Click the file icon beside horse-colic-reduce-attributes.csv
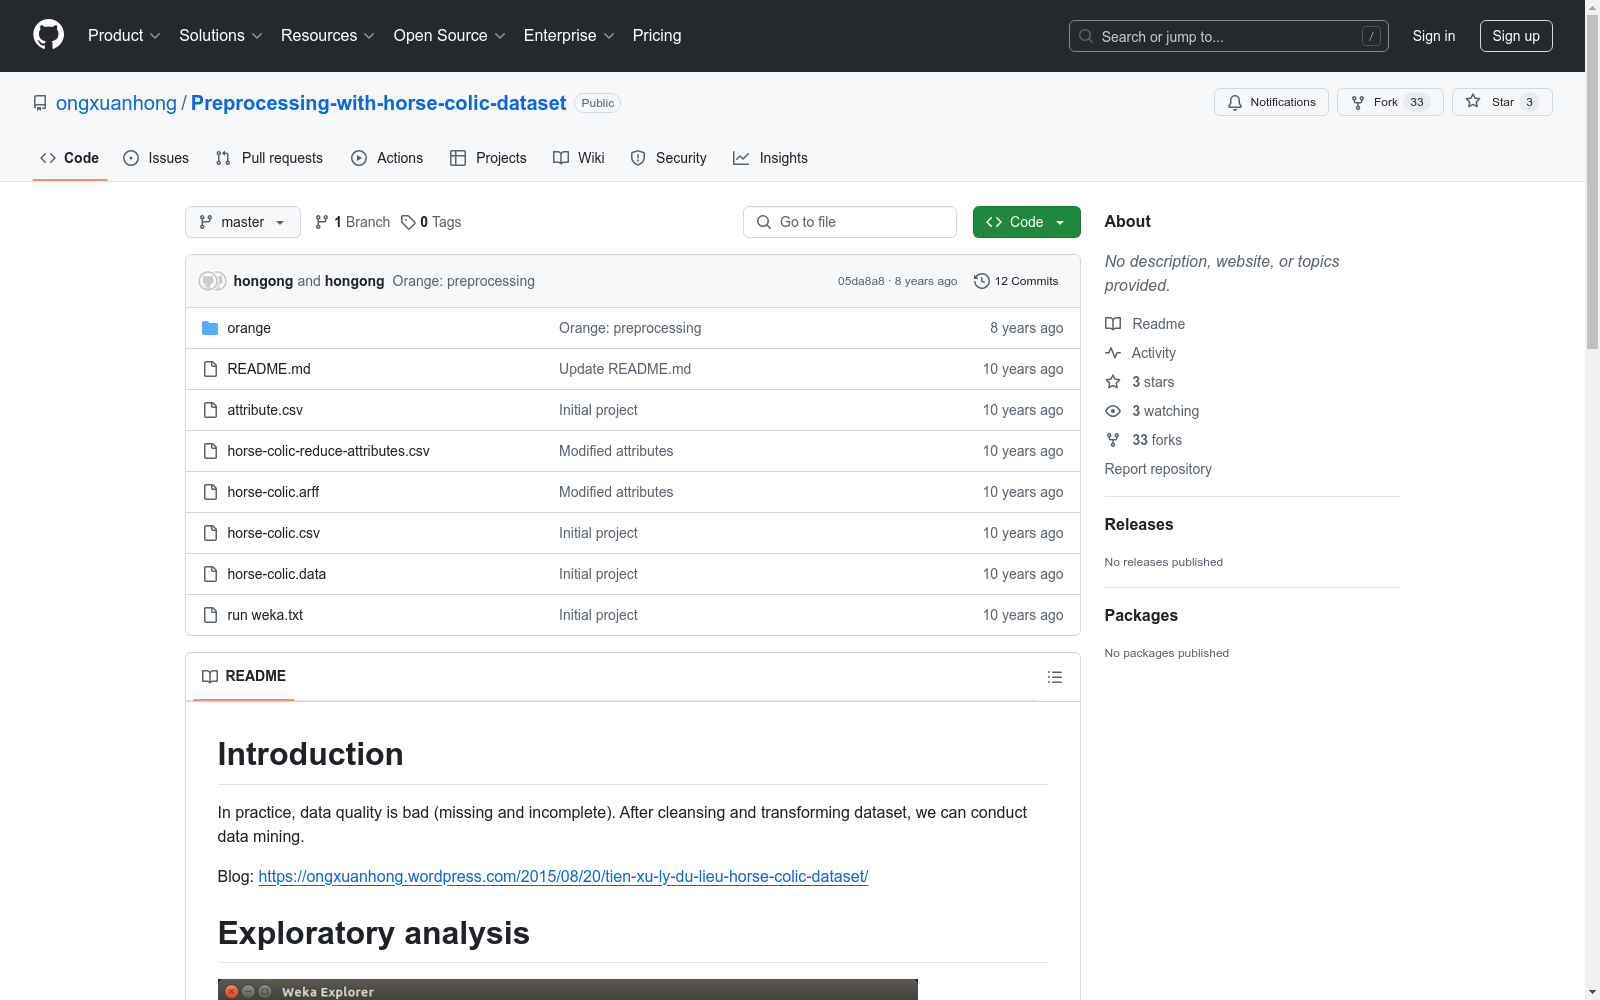This screenshot has width=1600, height=1000. (x=210, y=451)
